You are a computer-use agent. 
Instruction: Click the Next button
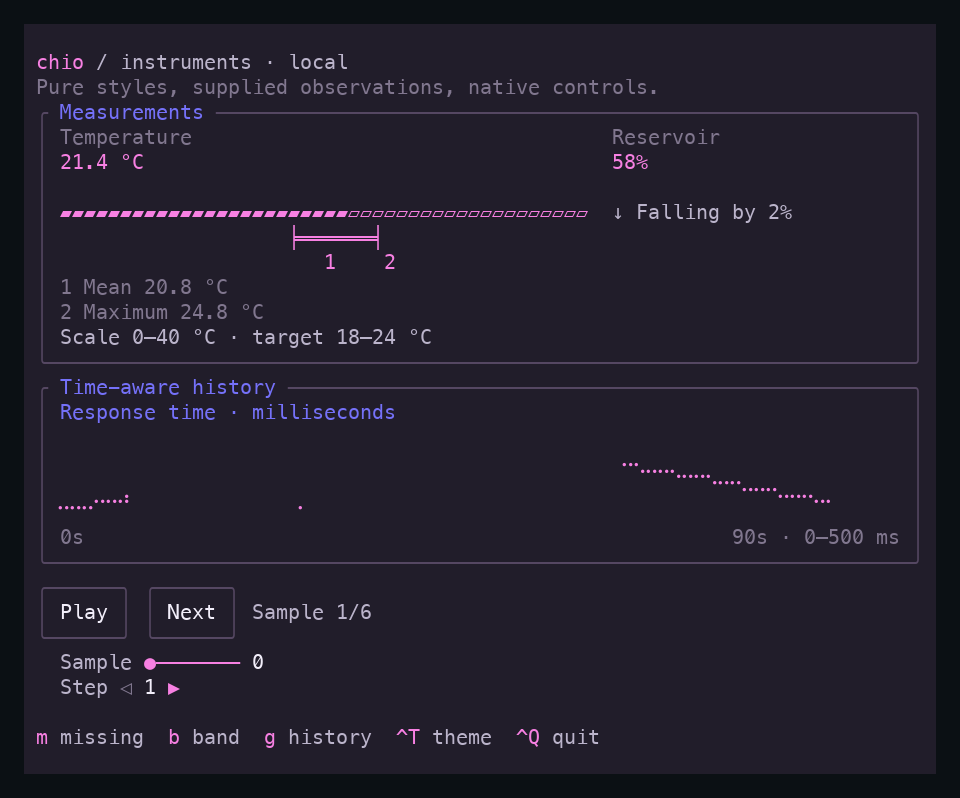(x=192, y=612)
